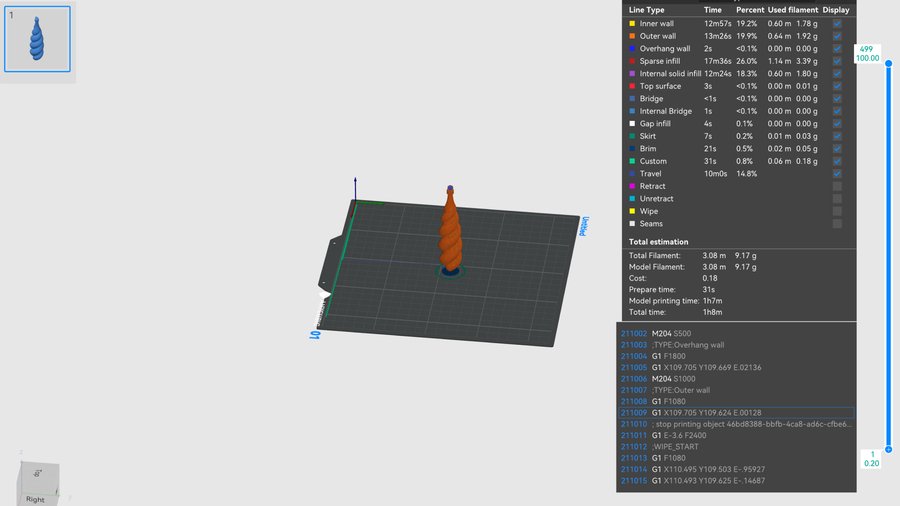Click the Used filament column header
The height and width of the screenshot is (506, 900).
(793, 10)
